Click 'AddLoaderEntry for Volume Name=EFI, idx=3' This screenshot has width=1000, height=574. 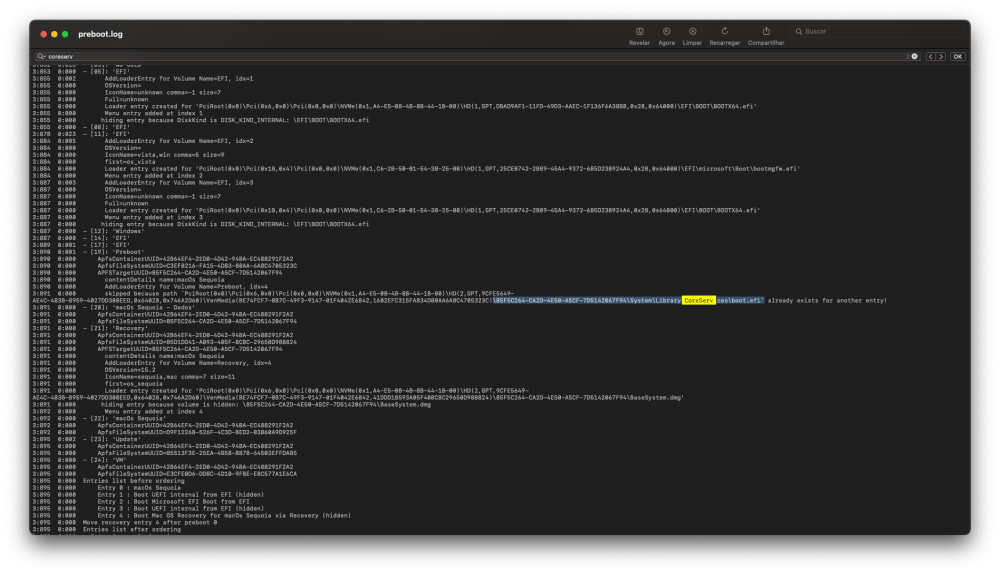coord(179,182)
